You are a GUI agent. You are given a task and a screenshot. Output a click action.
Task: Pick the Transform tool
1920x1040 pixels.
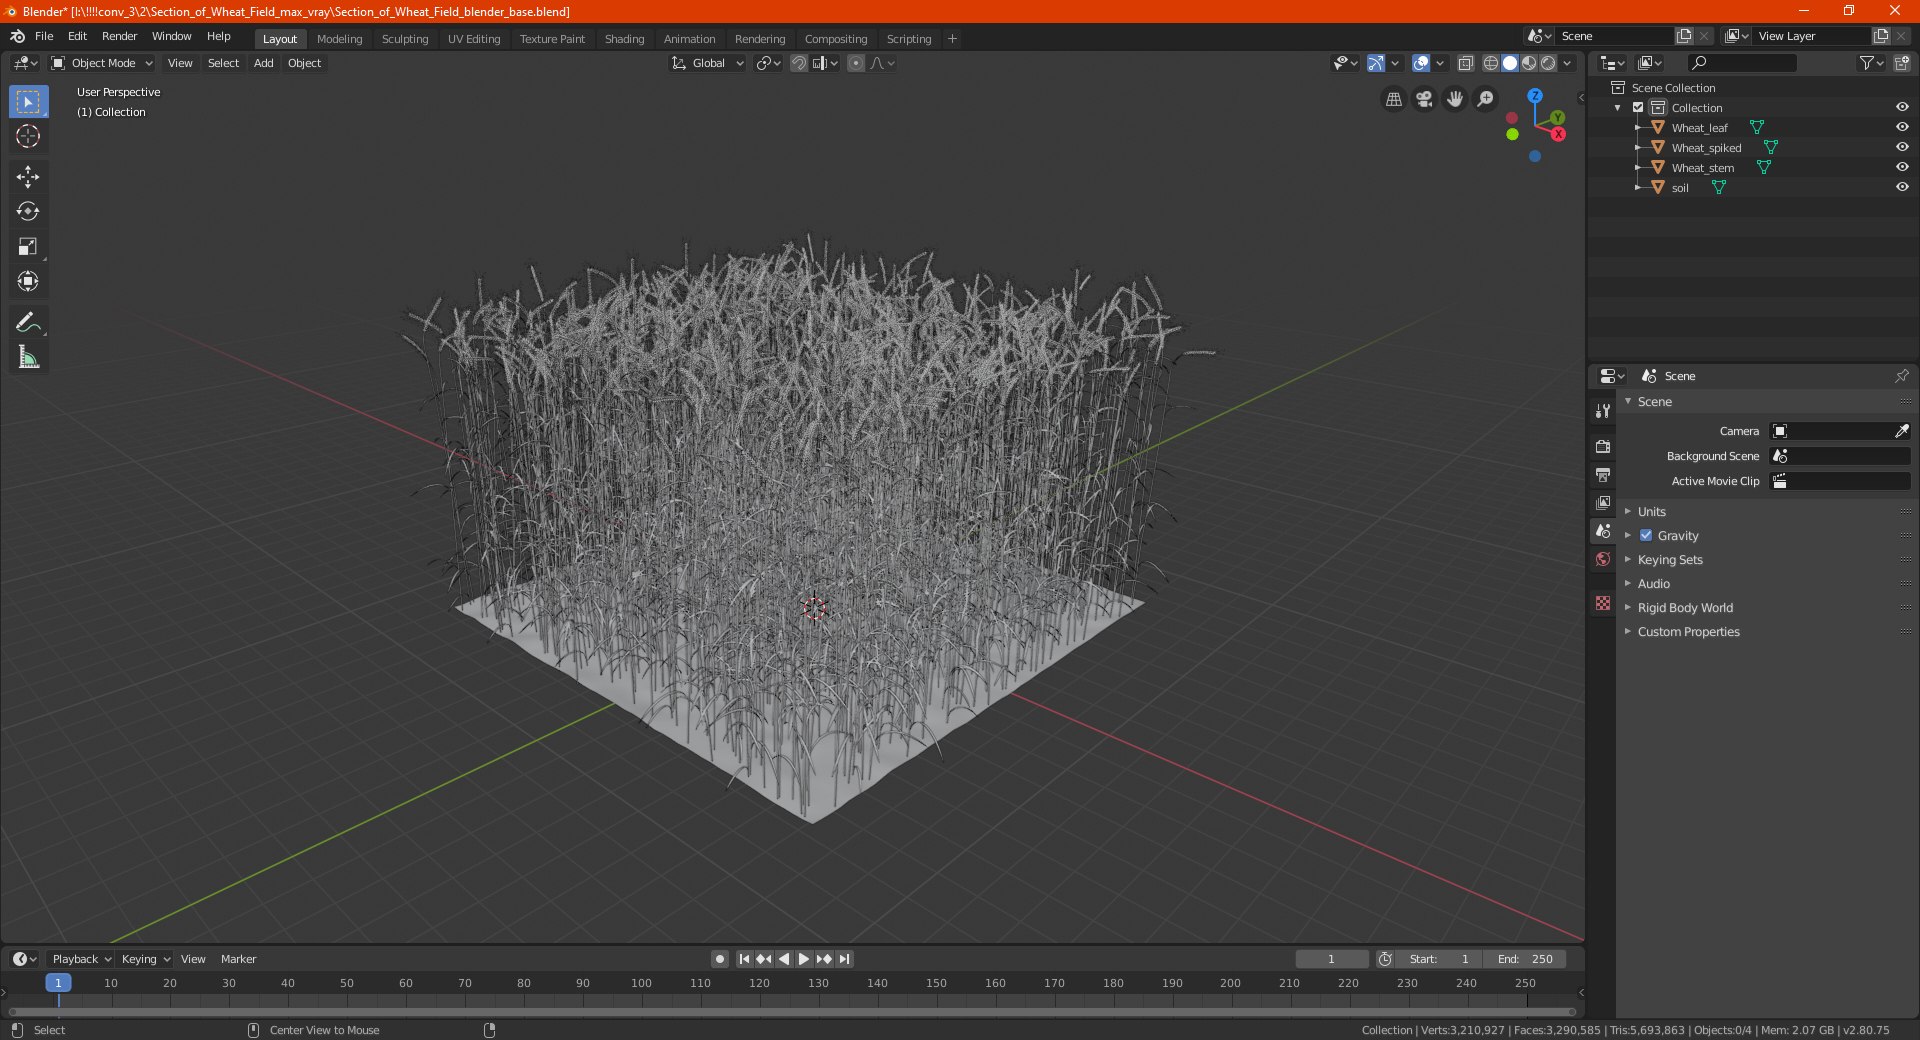(28, 282)
